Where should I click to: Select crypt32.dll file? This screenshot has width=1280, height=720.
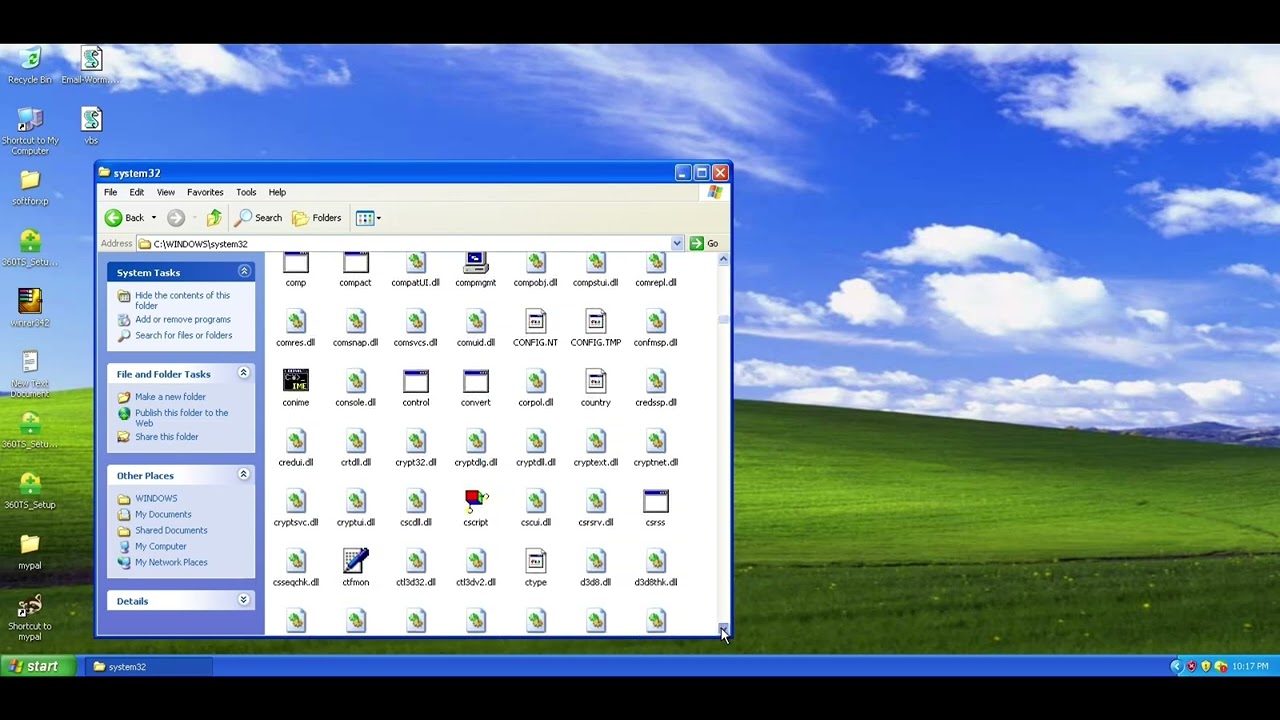pos(415,448)
